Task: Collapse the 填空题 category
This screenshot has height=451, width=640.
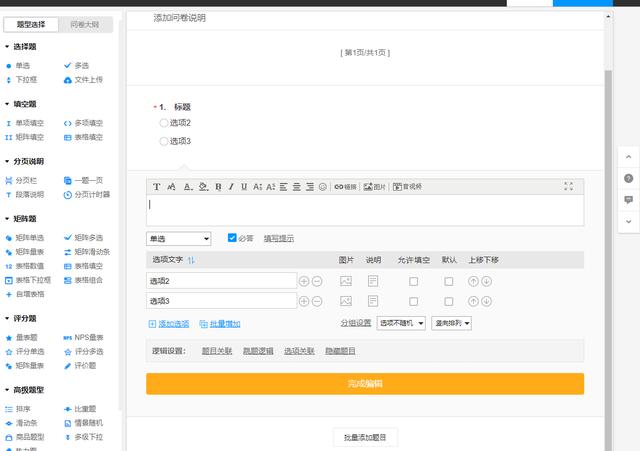Action: 21,104
